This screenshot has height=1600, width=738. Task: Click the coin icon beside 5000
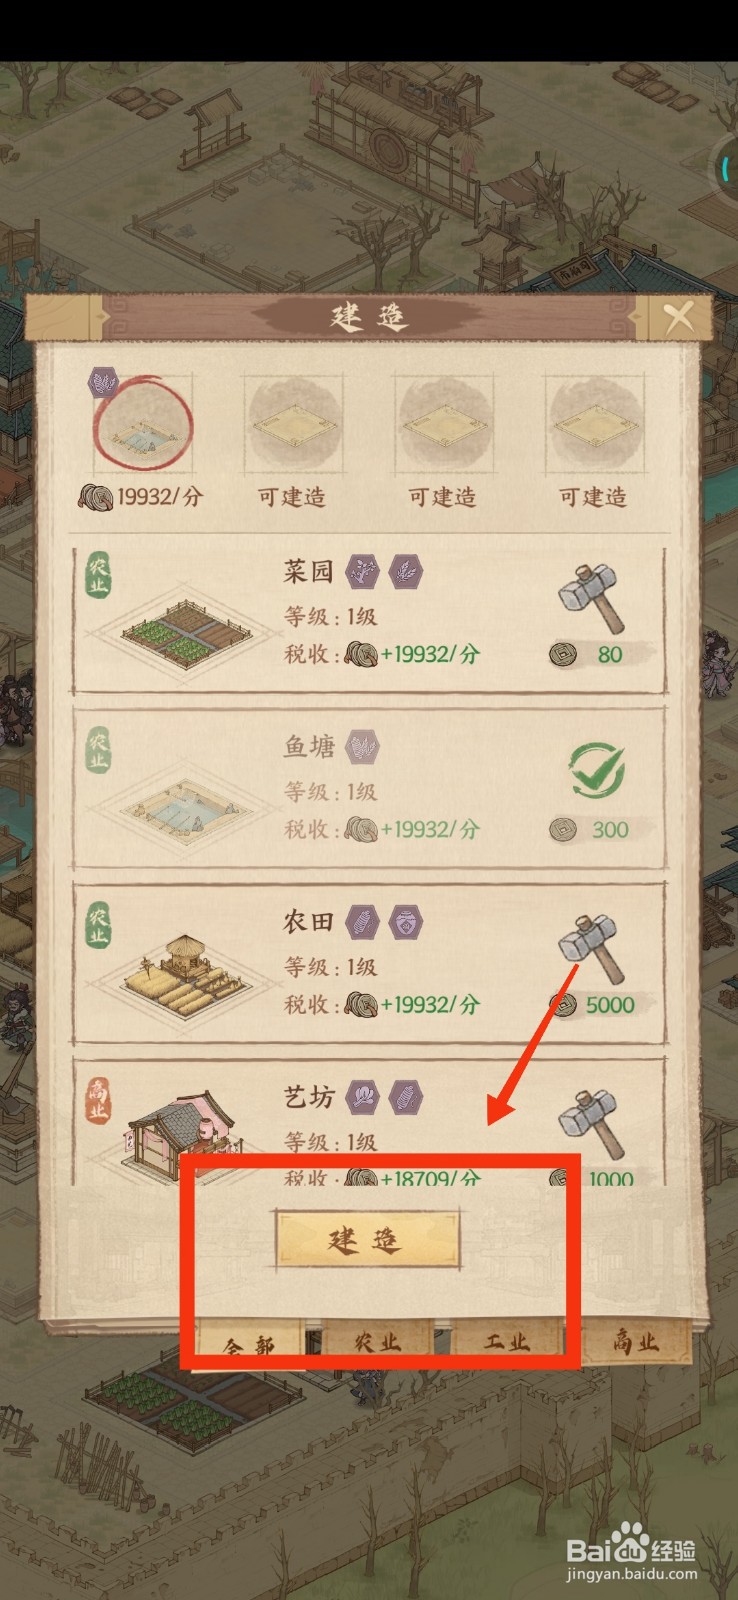pyautogui.click(x=563, y=1003)
